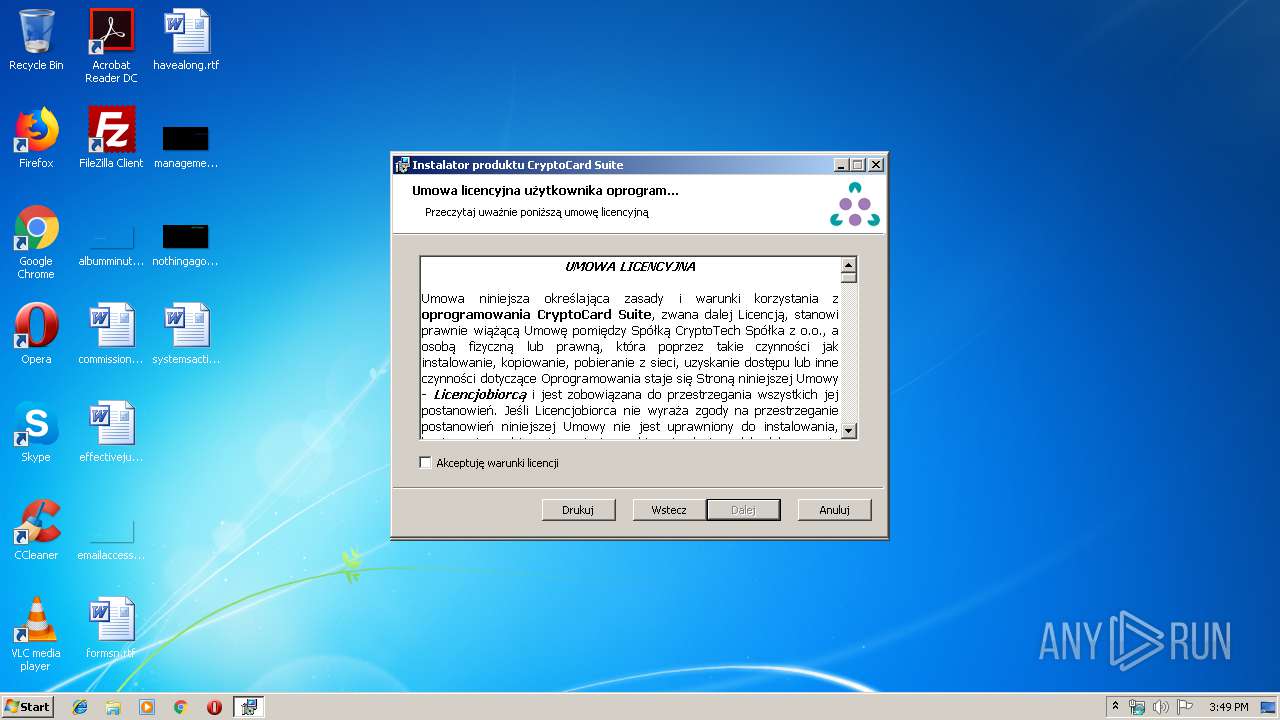Click 'Przeczytaj uważnie poniższą umowę licencyjną' text
Image resolution: width=1280 pixels, height=720 pixels.
click(537, 212)
